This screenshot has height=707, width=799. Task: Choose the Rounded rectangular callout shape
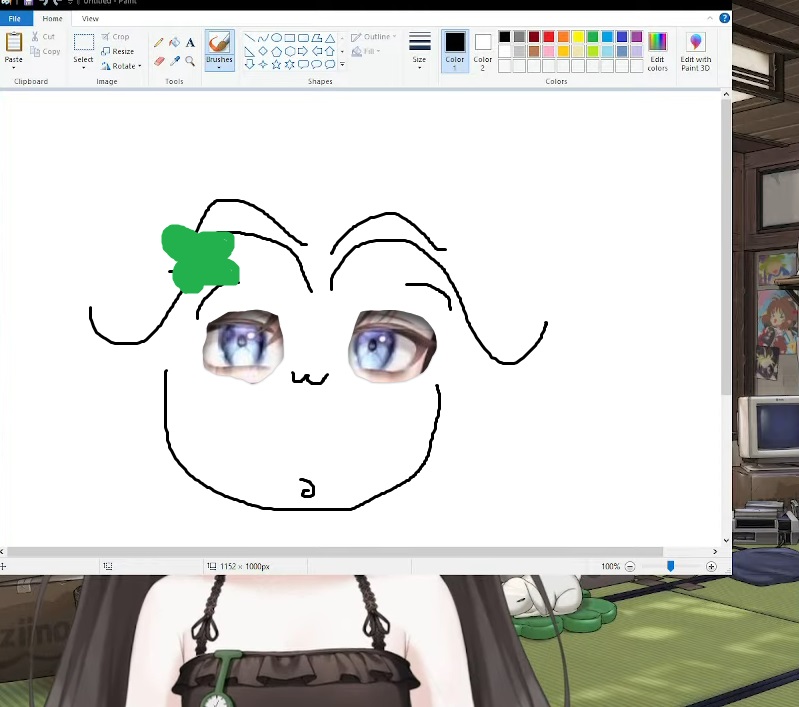[x=303, y=64]
